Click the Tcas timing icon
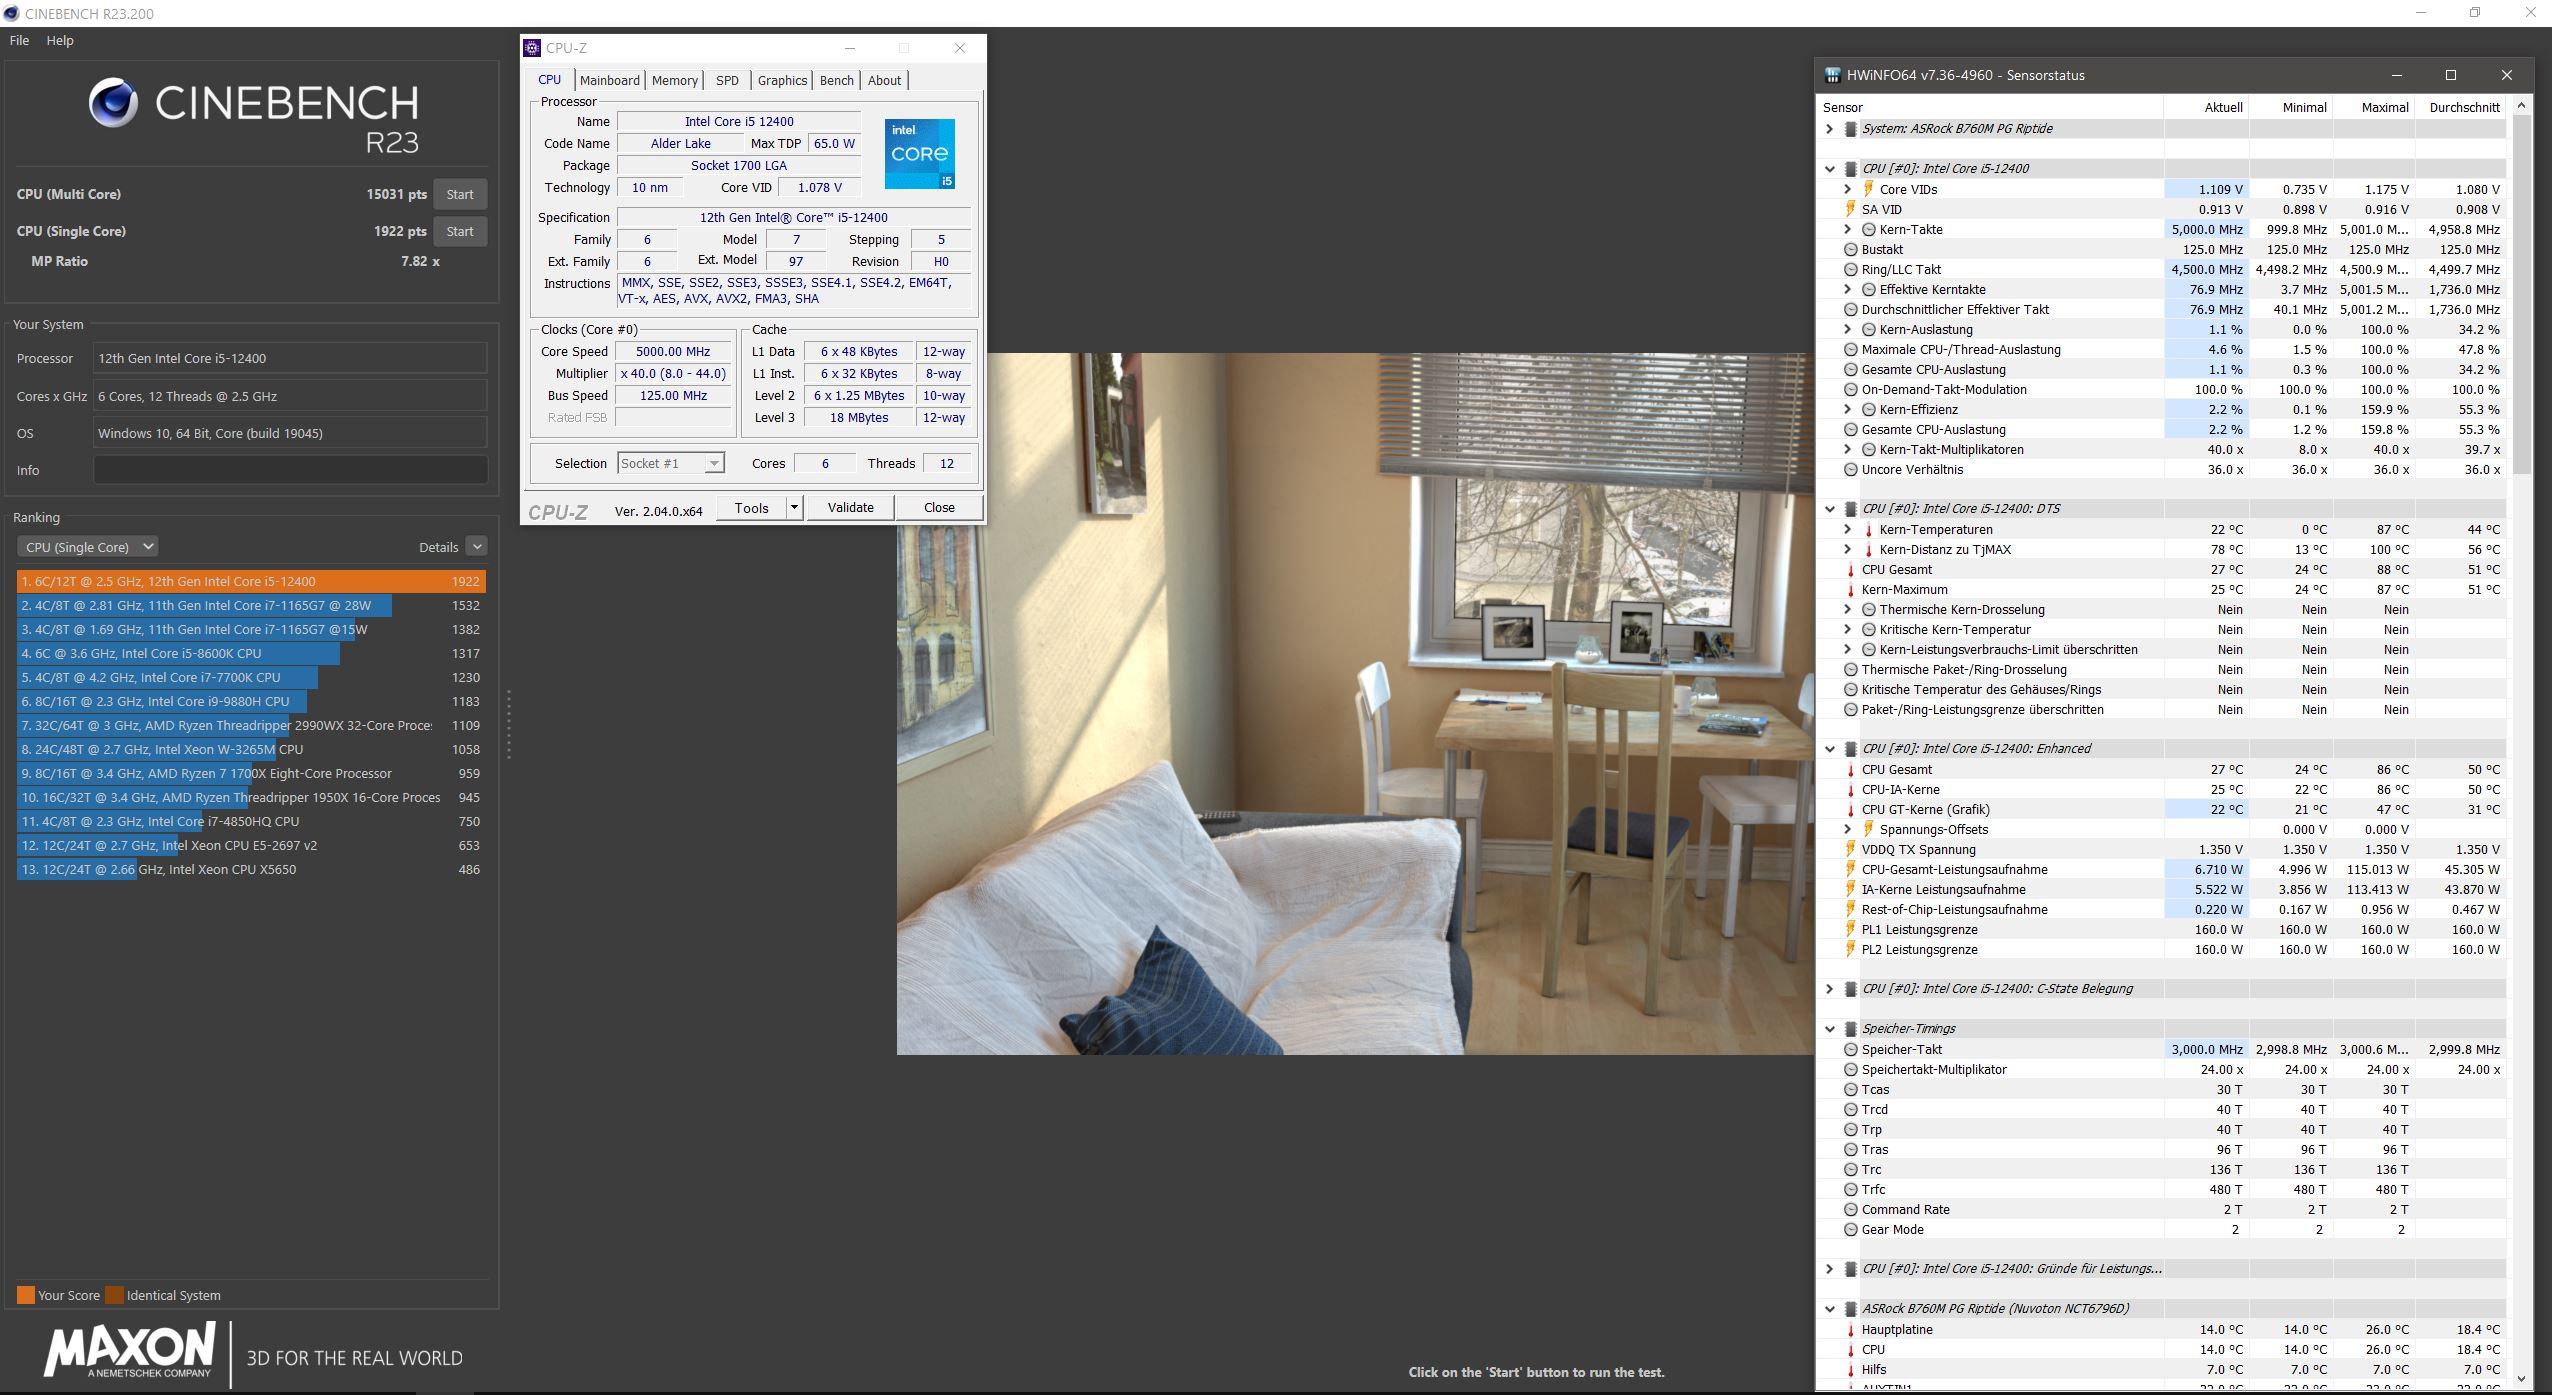Screen dimensions: 2552x1395 [x=1850, y=1089]
